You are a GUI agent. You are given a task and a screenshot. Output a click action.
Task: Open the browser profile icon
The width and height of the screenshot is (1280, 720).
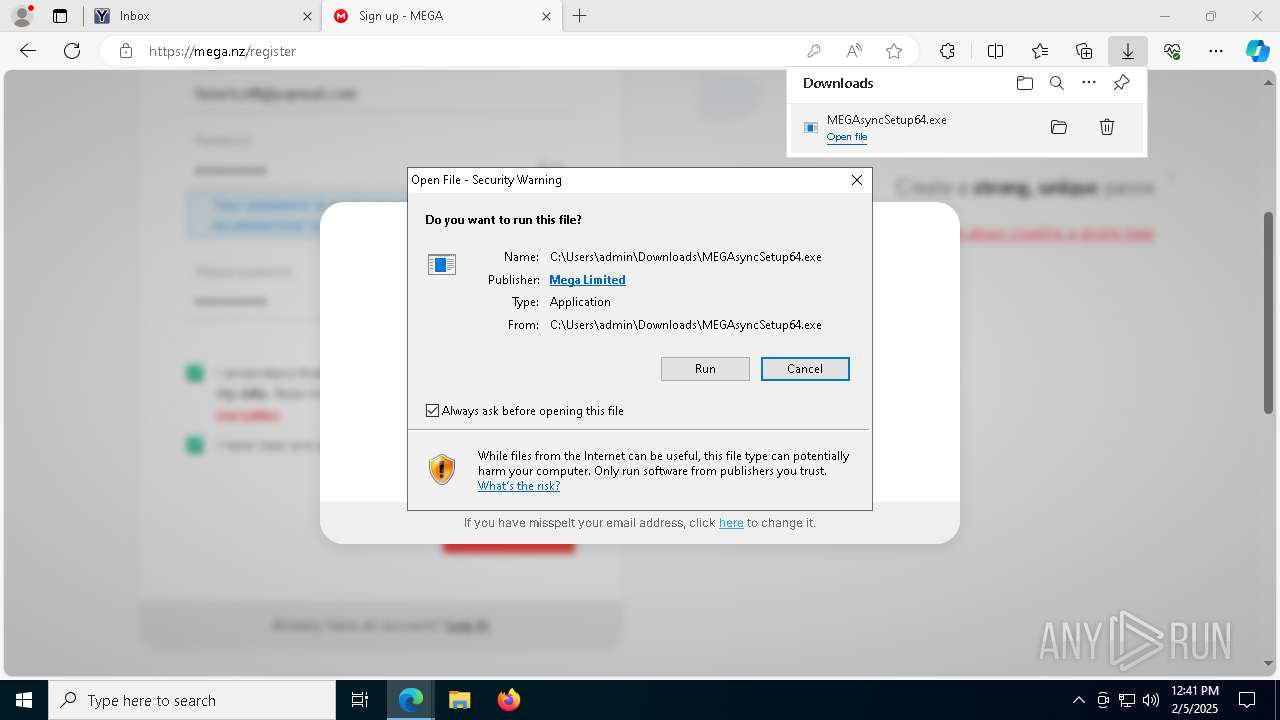click(21, 16)
